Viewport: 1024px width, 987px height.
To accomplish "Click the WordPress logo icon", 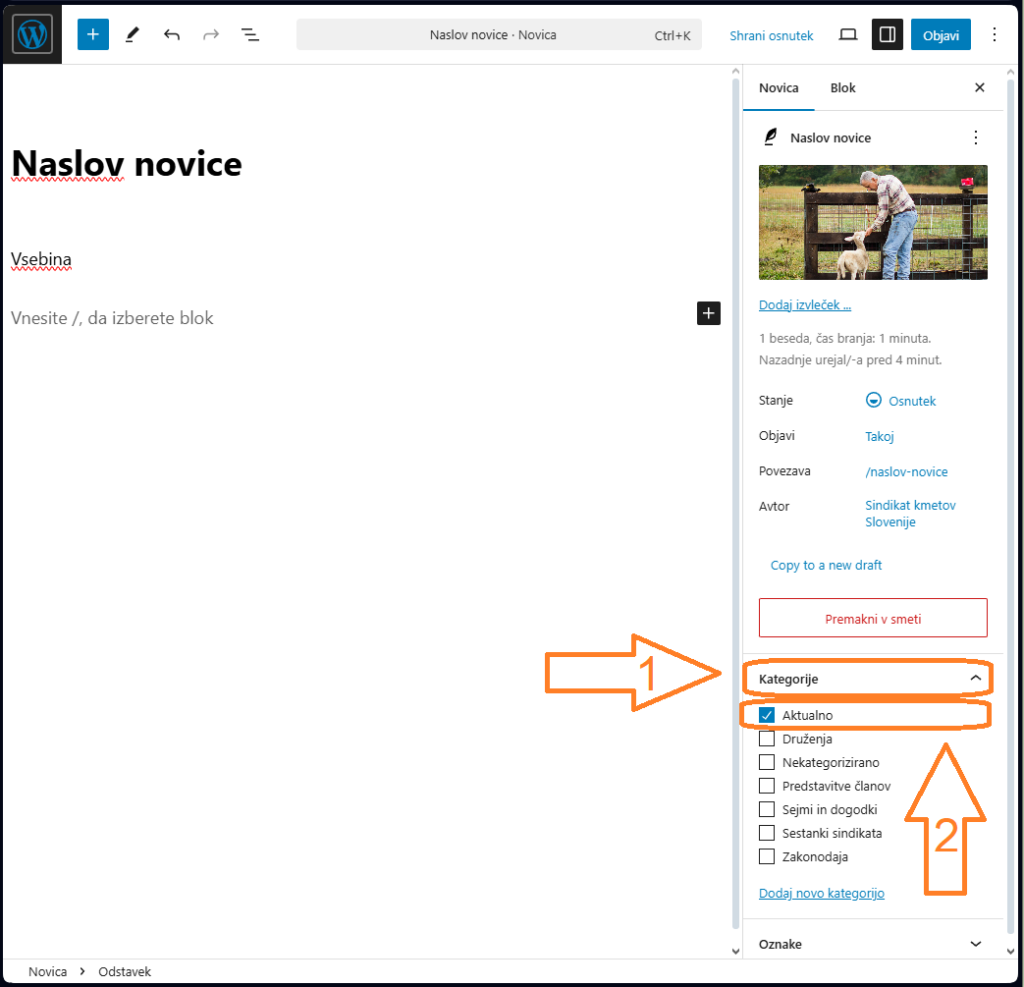I will point(32,35).
